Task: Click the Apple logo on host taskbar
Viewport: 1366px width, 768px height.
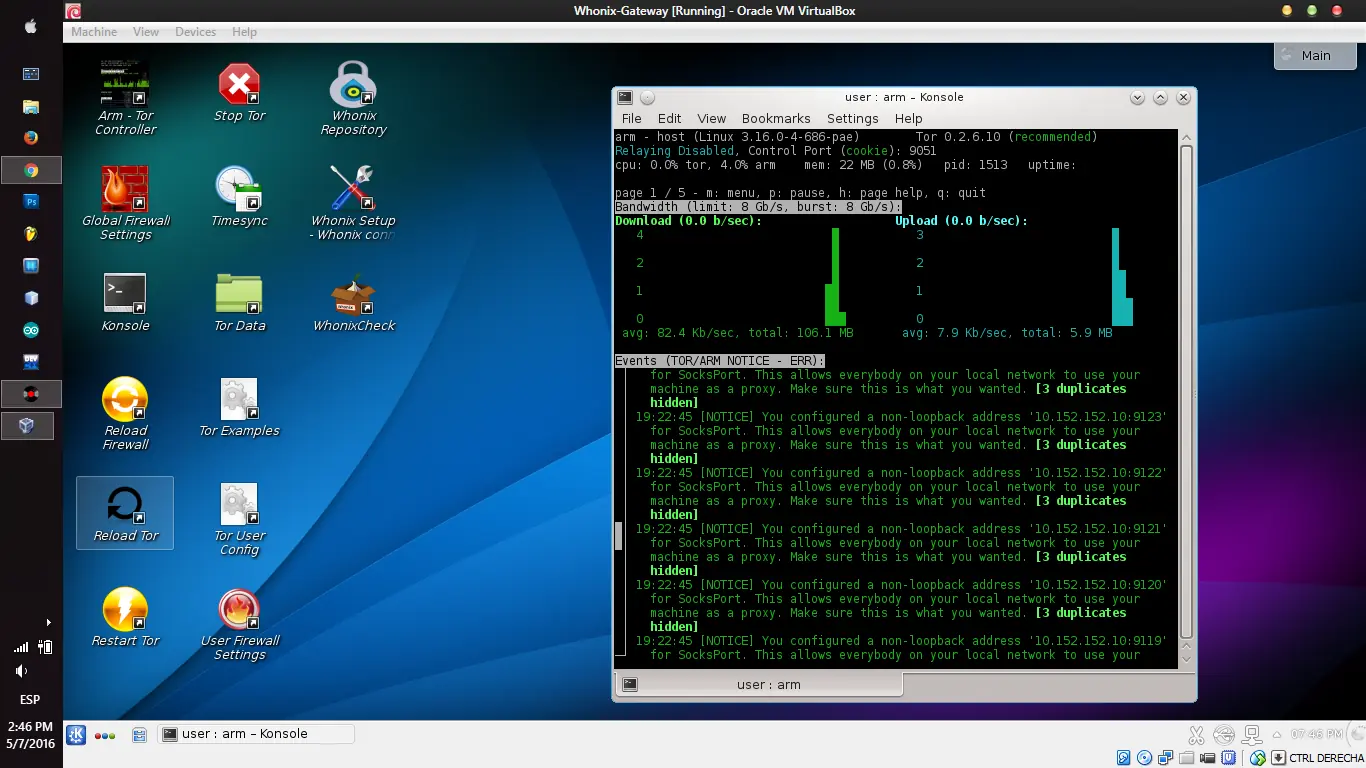Action: pos(30,27)
